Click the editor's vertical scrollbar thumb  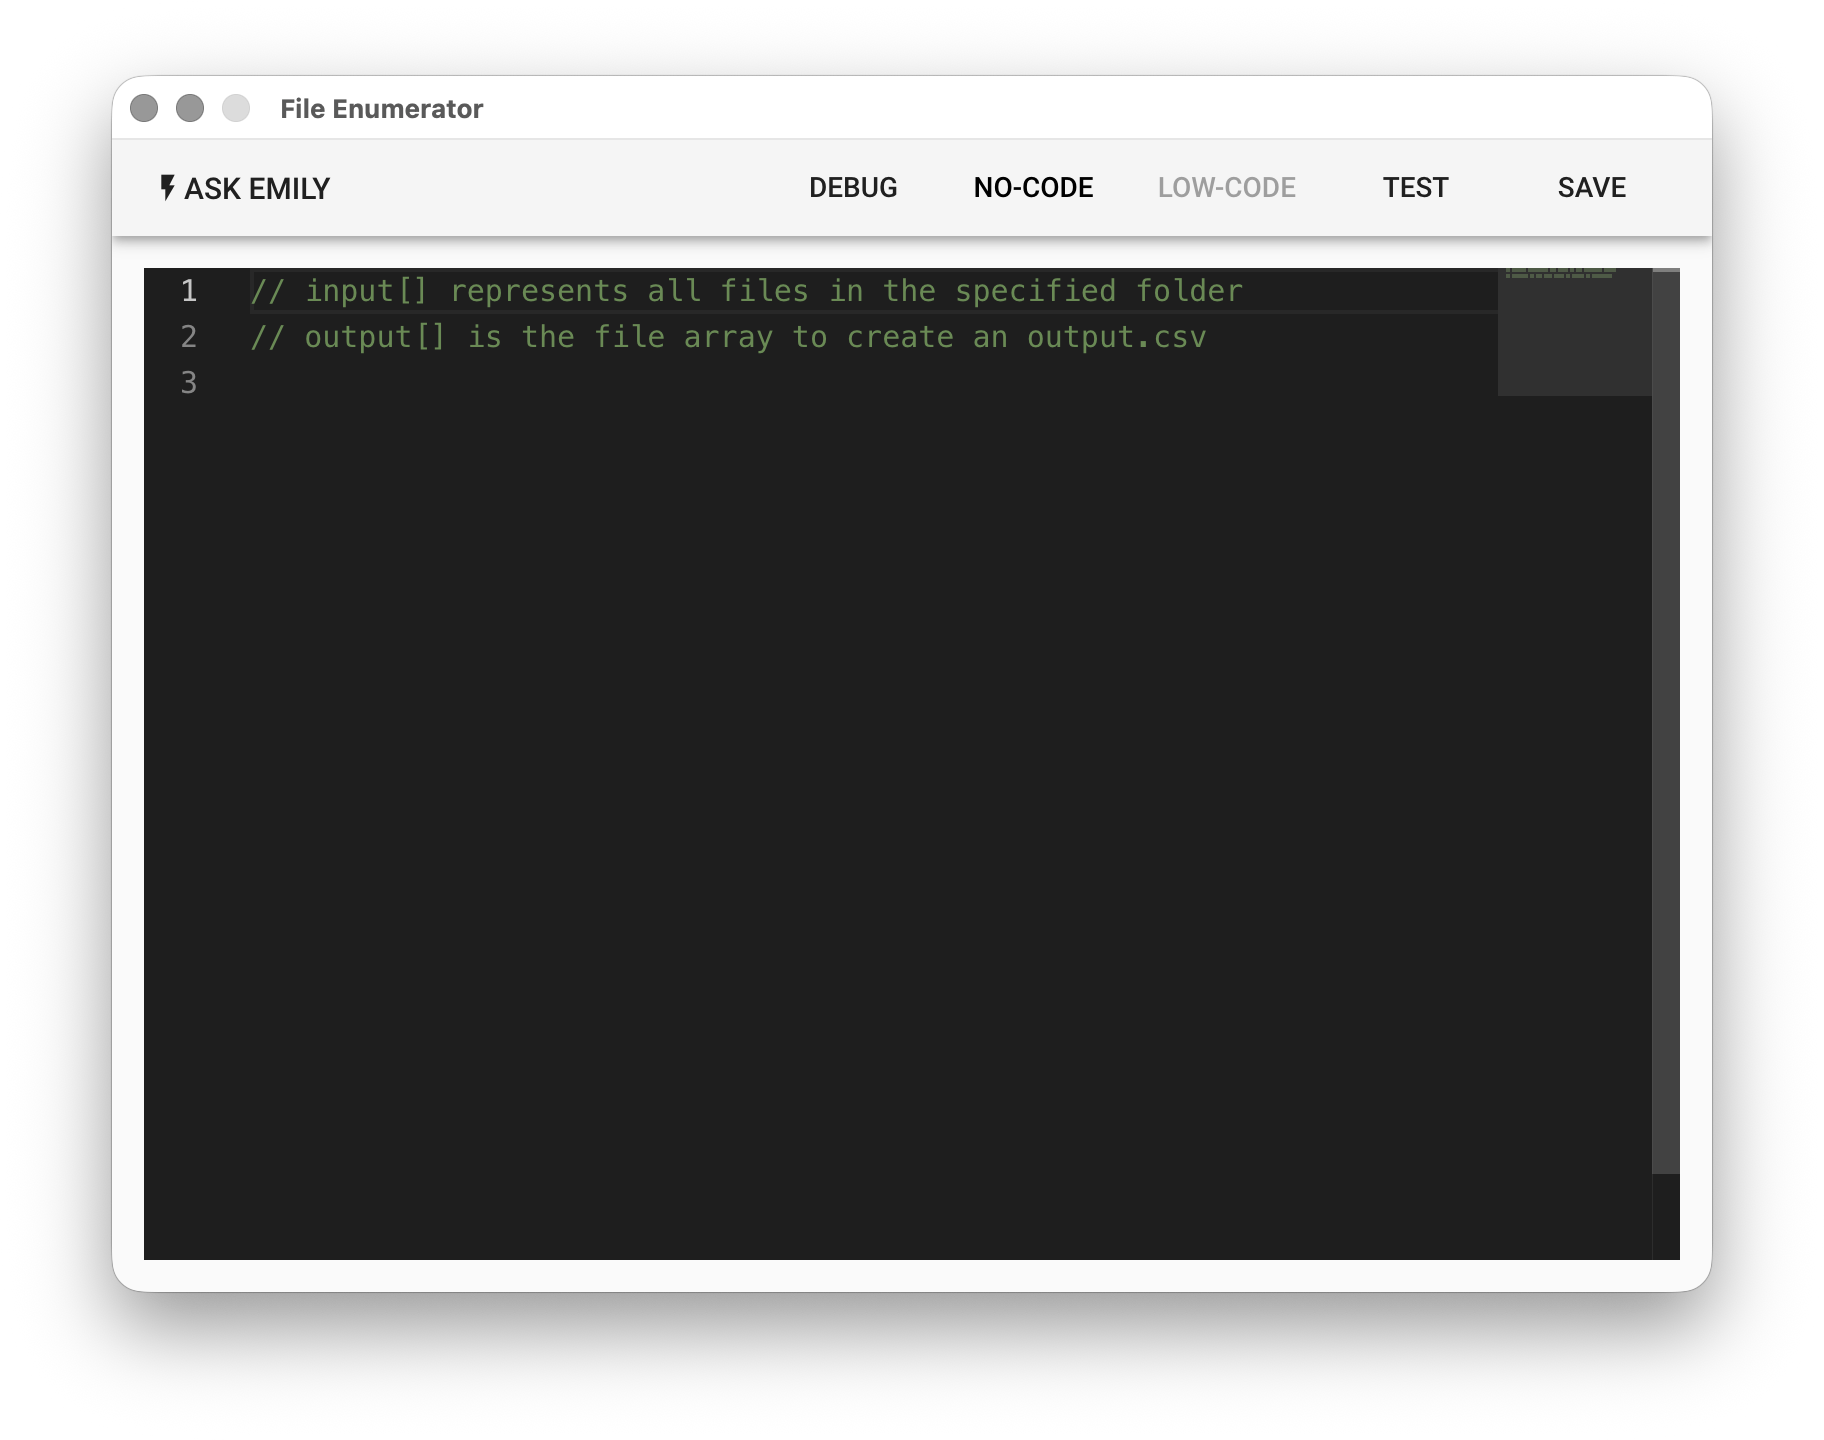tap(1665, 720)
